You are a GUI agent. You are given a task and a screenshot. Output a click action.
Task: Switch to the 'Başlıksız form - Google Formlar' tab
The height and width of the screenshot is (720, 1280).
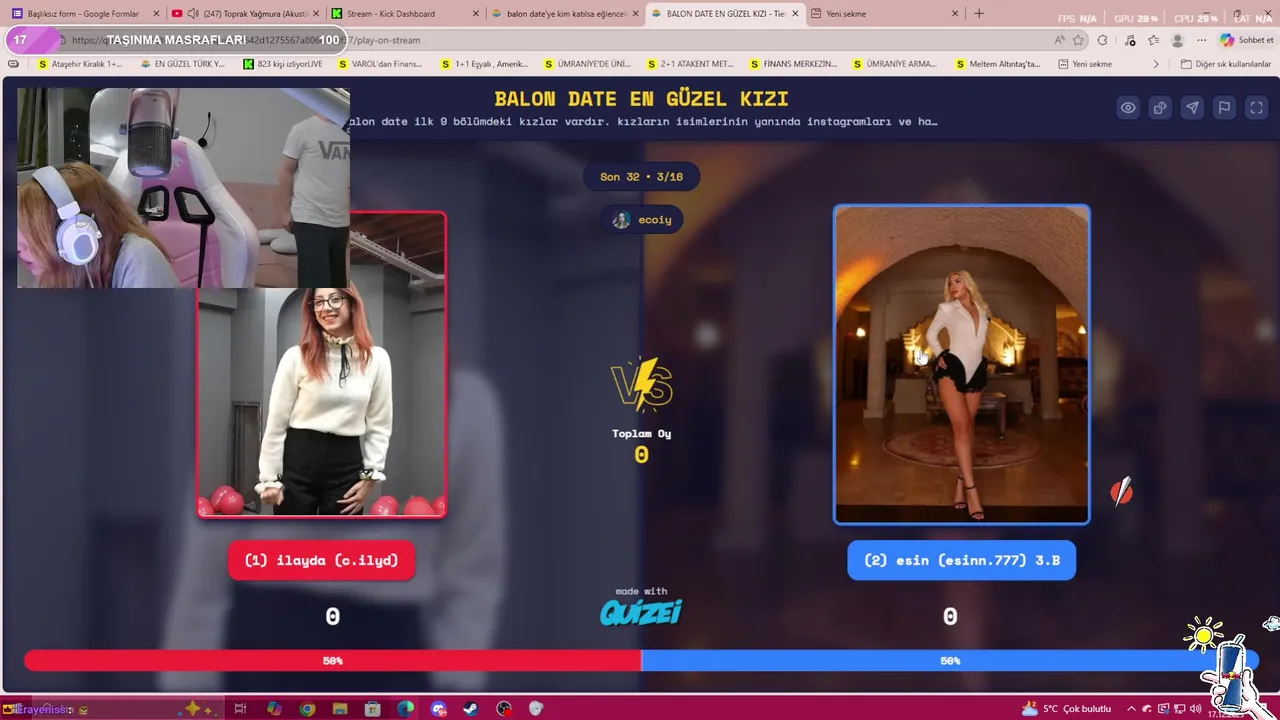84,14
